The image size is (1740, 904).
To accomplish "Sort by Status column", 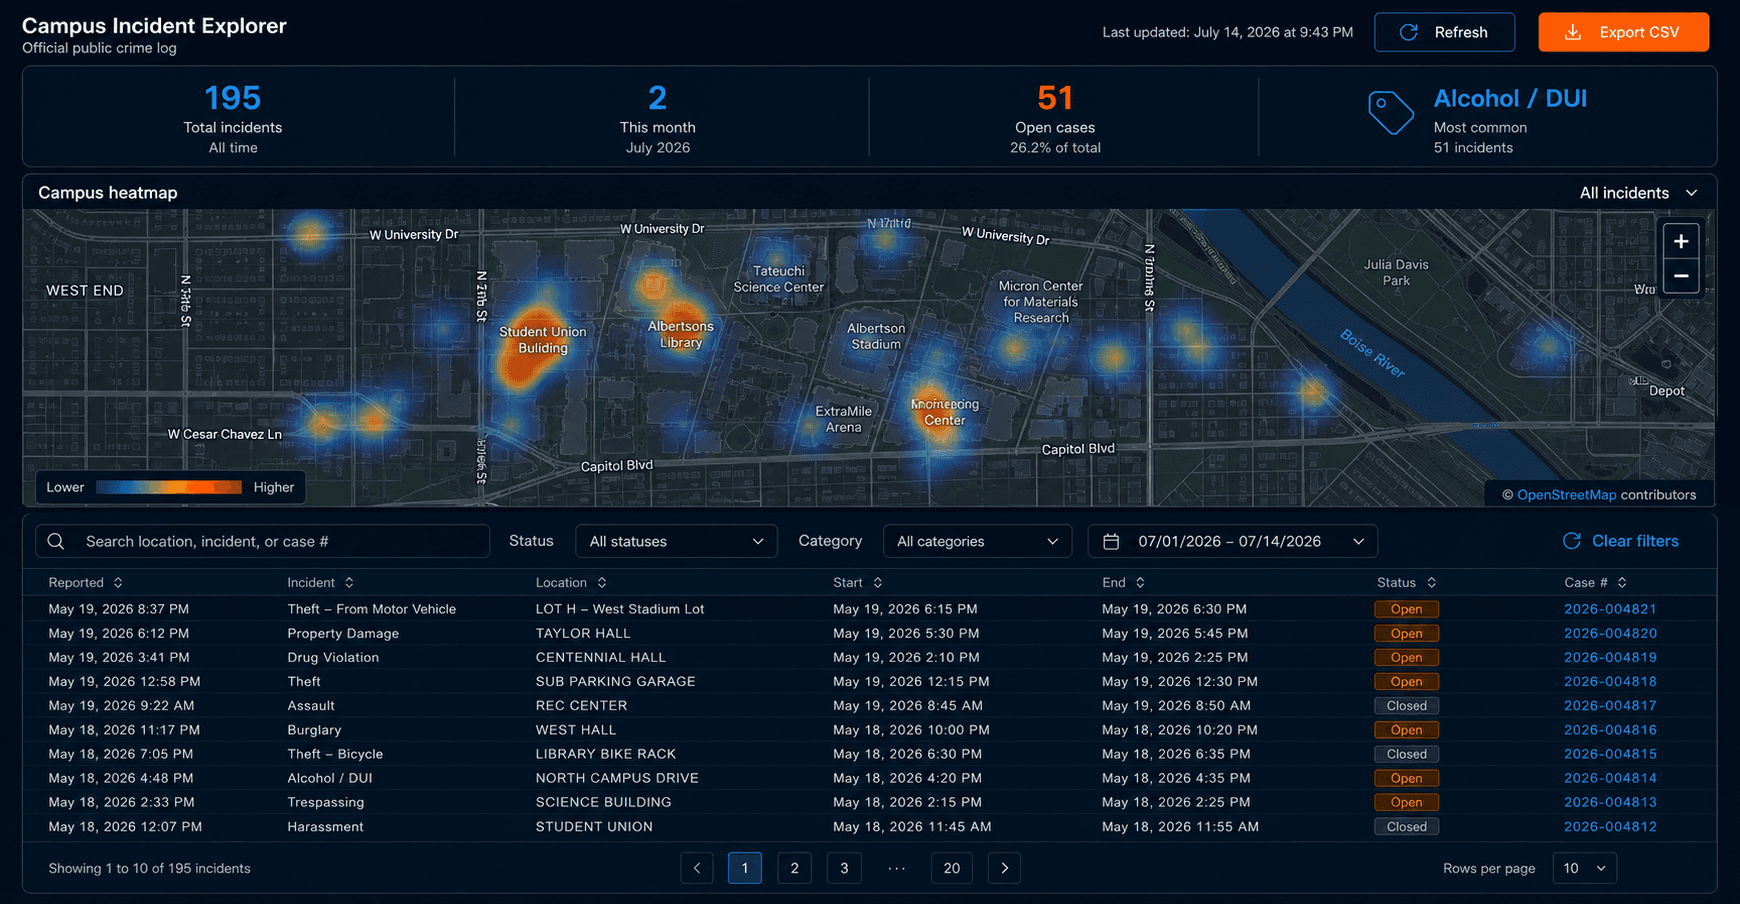I will pyautogui.click(x=1406, y=582).
